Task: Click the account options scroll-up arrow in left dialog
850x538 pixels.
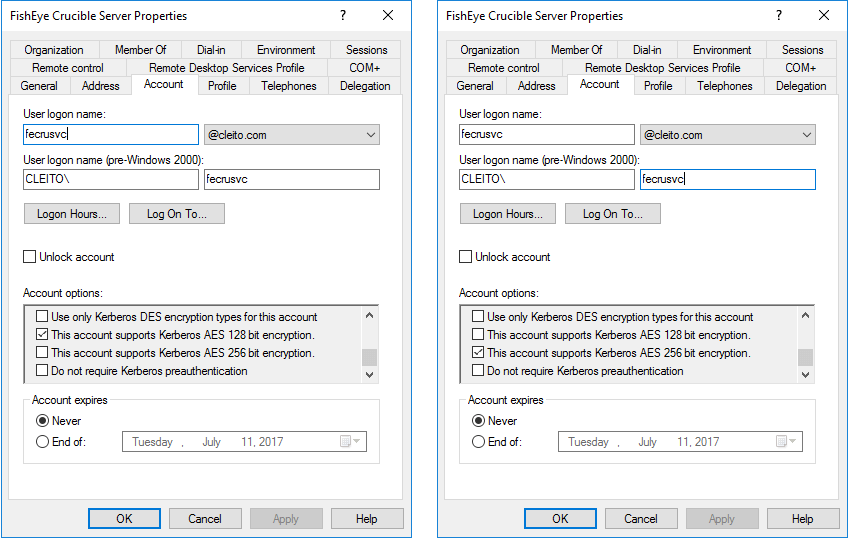Action: tap(370, 315)
